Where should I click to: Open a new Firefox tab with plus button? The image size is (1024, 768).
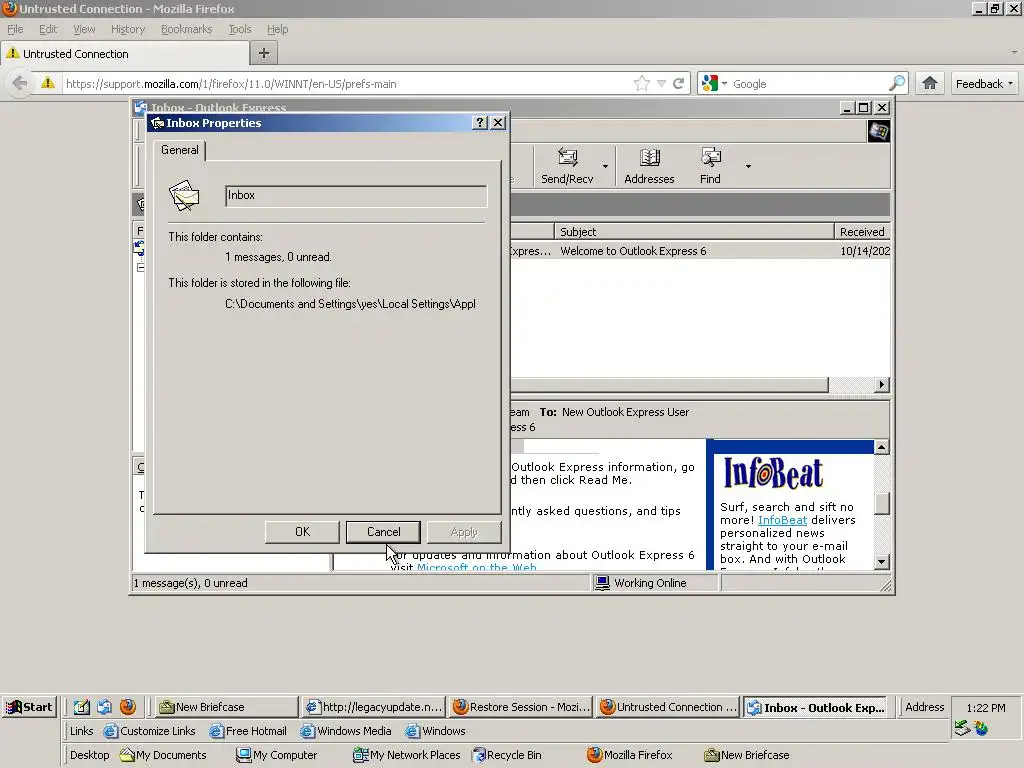pos(264,53)
